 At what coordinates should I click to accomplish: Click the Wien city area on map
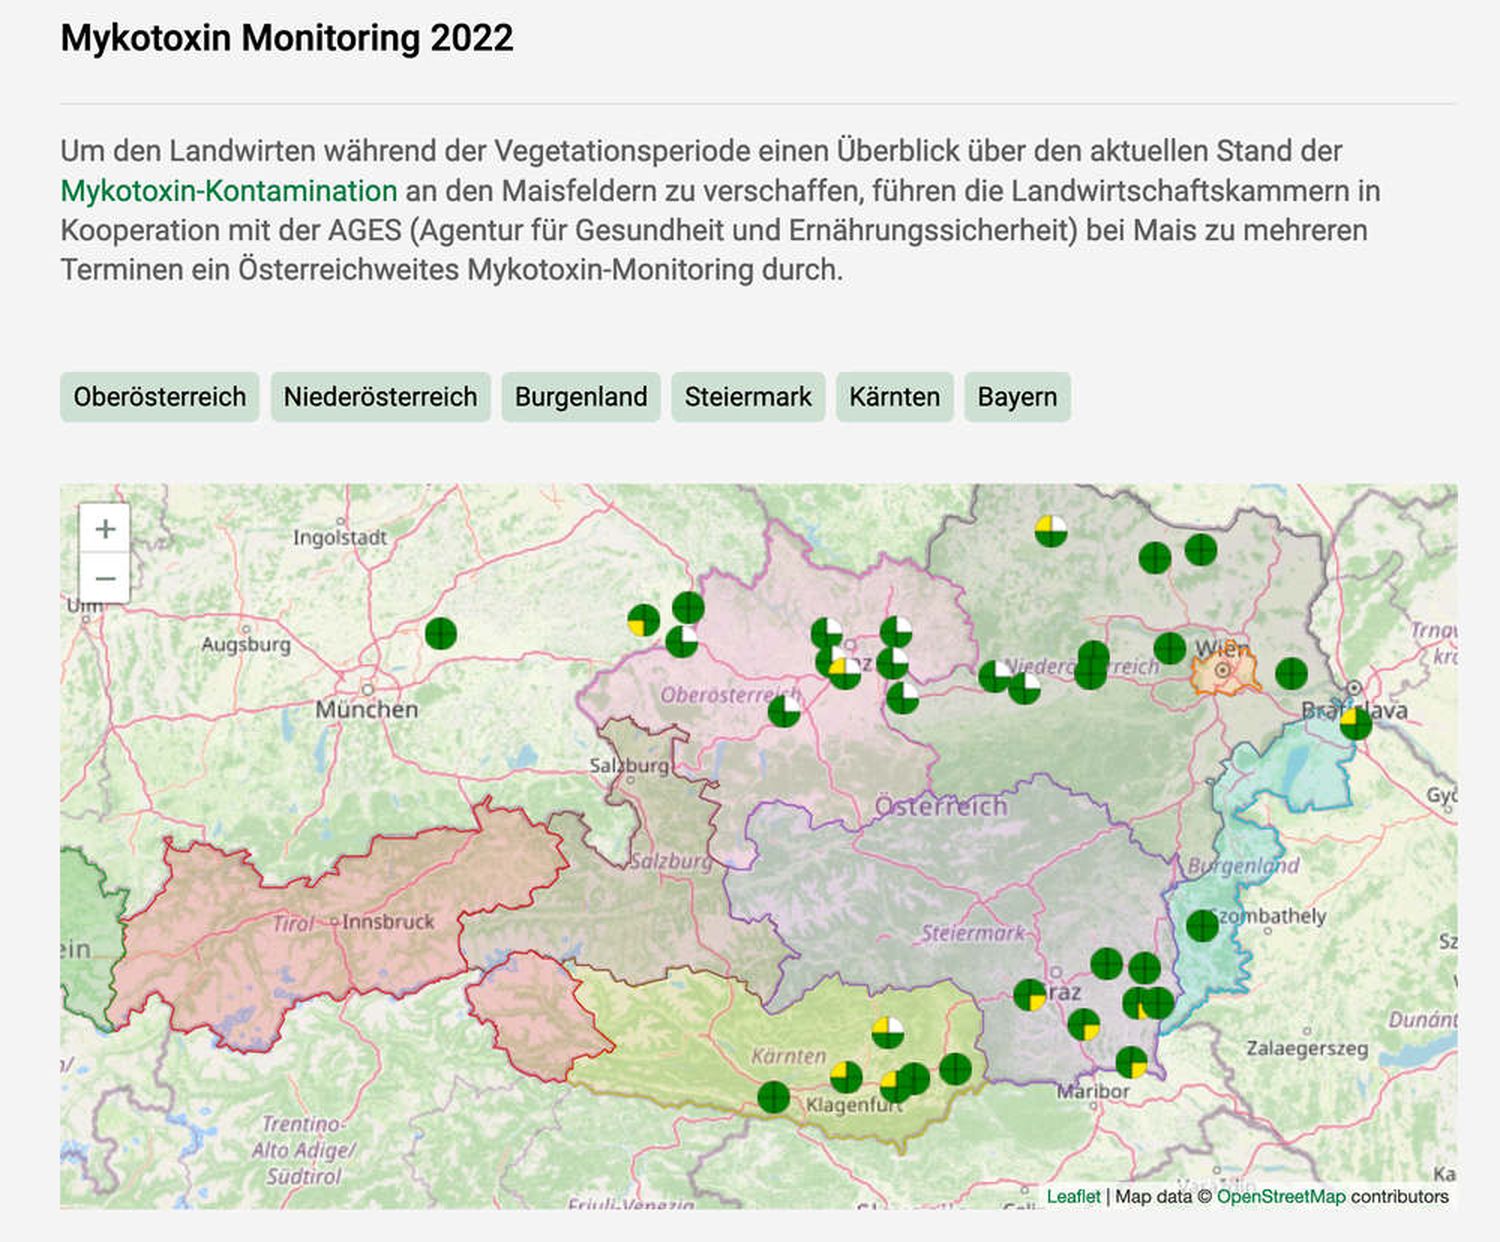tap(1224, 671)
